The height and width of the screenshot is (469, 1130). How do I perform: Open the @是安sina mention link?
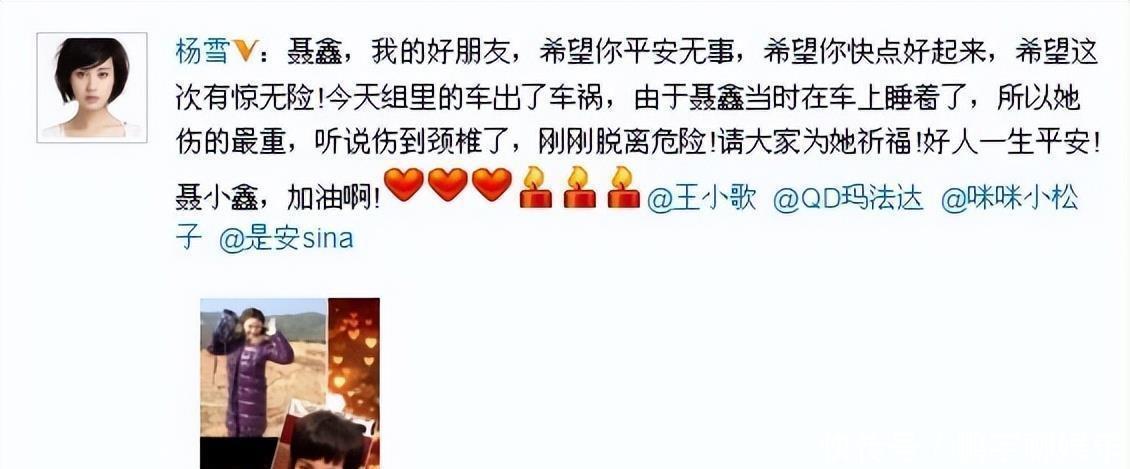pos(286,238)
